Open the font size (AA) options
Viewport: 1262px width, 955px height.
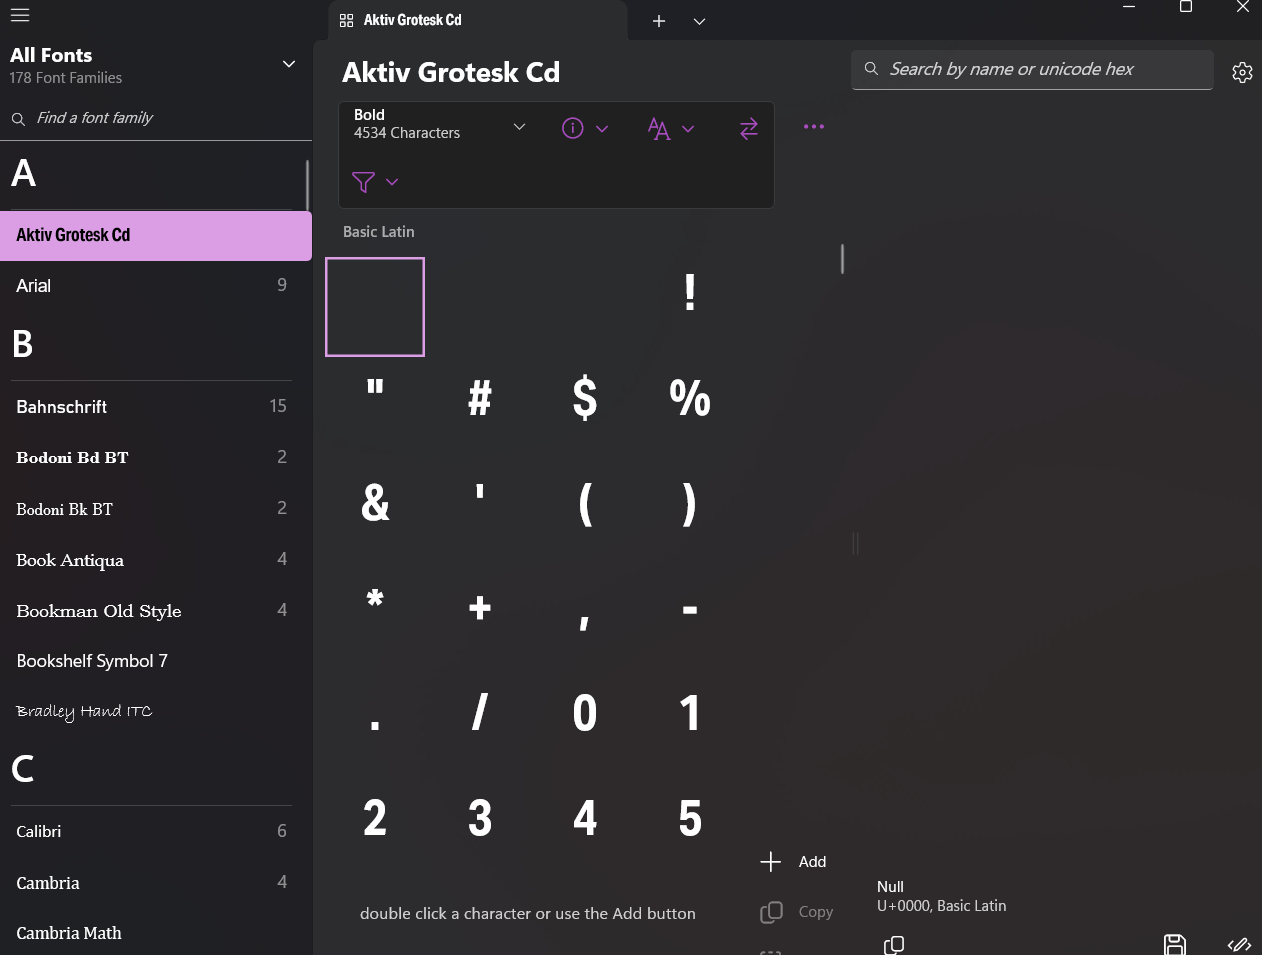pyautogui.click(x=659, y=128)
